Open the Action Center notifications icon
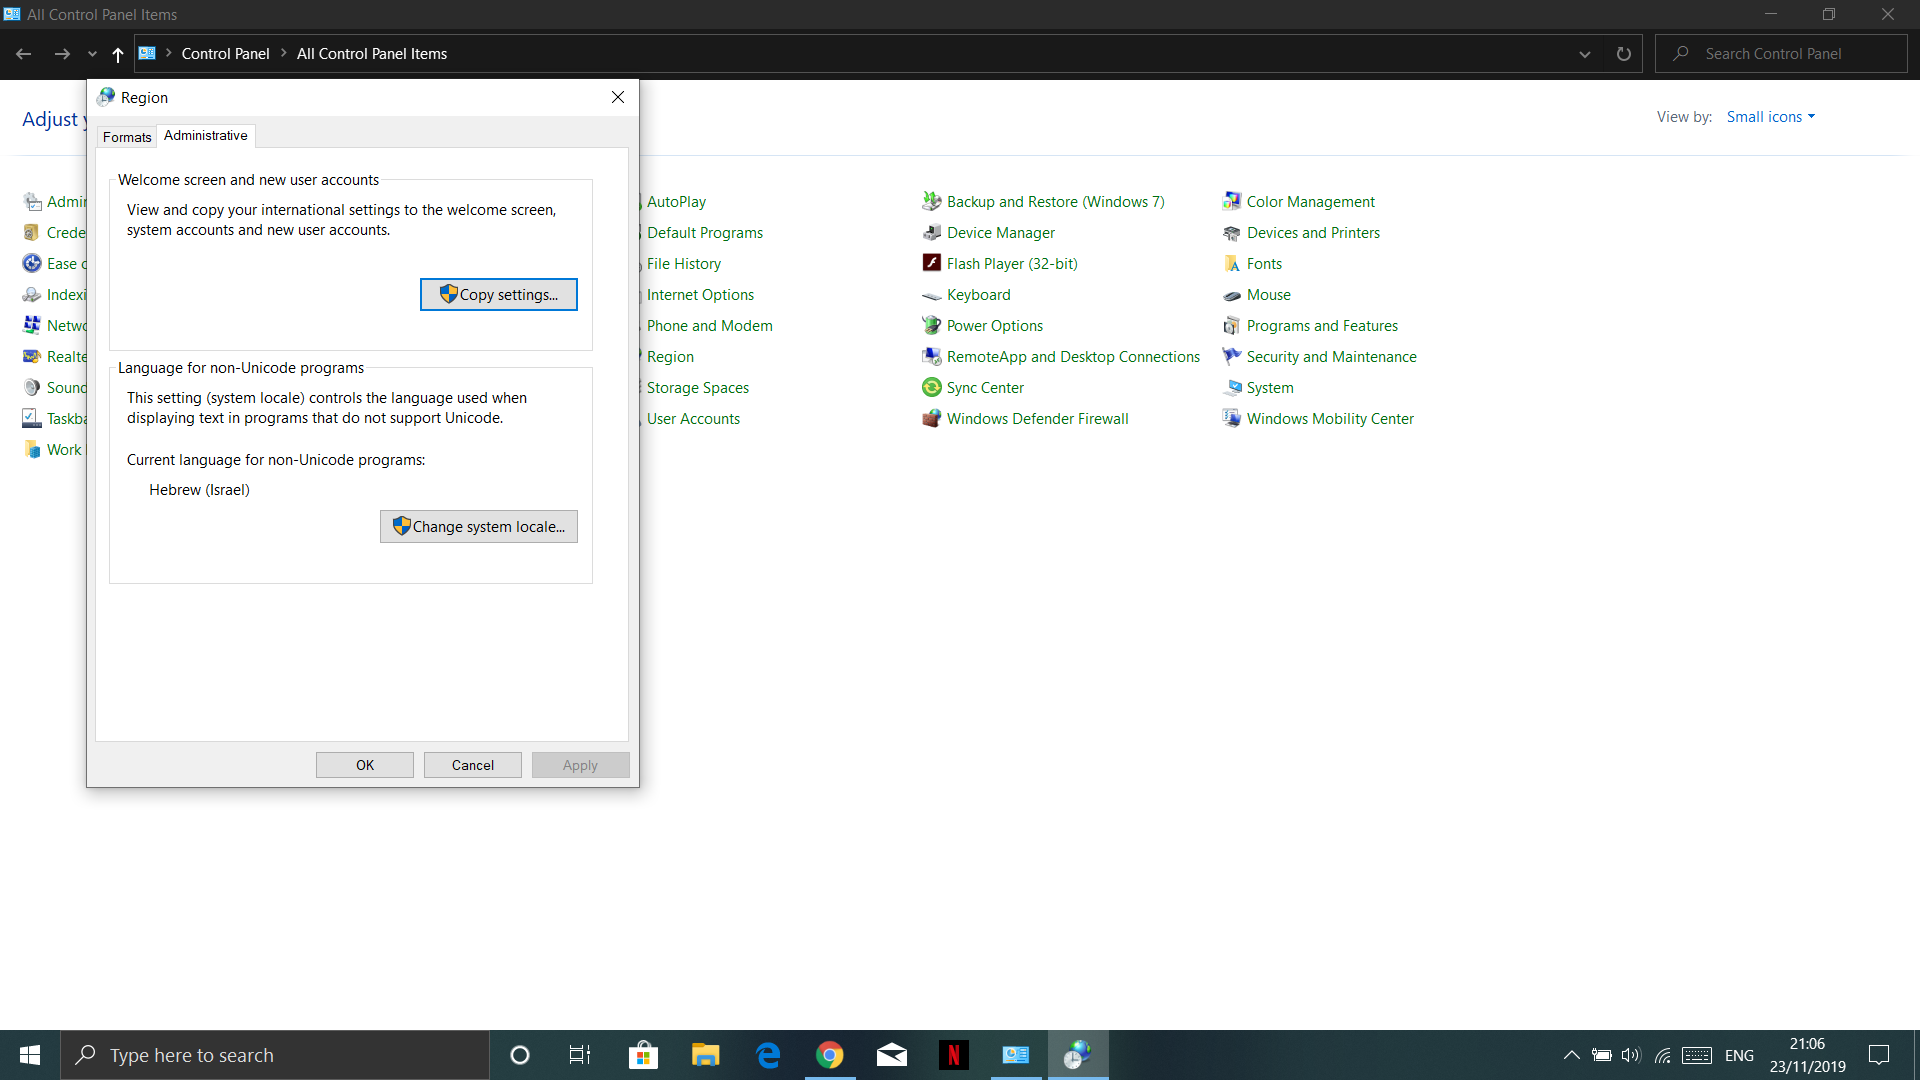This screenshot has height=1080, width=1920. point(1879,1055)
